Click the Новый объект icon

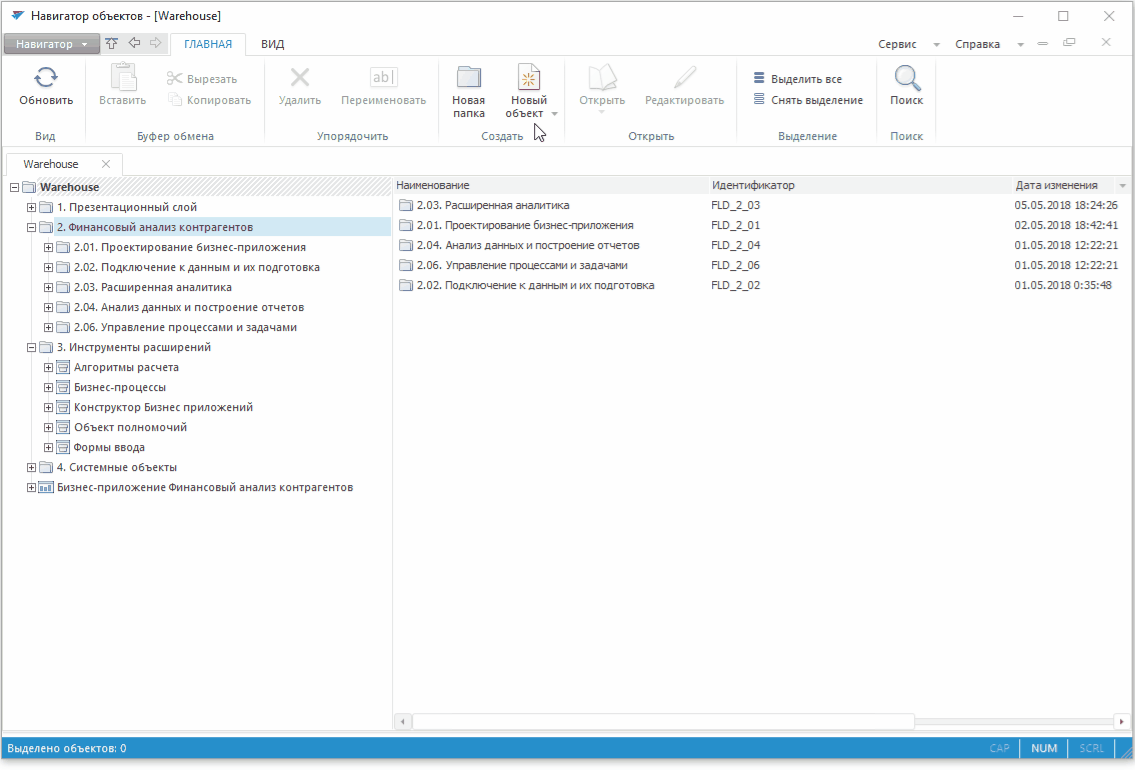click(528, 77)
